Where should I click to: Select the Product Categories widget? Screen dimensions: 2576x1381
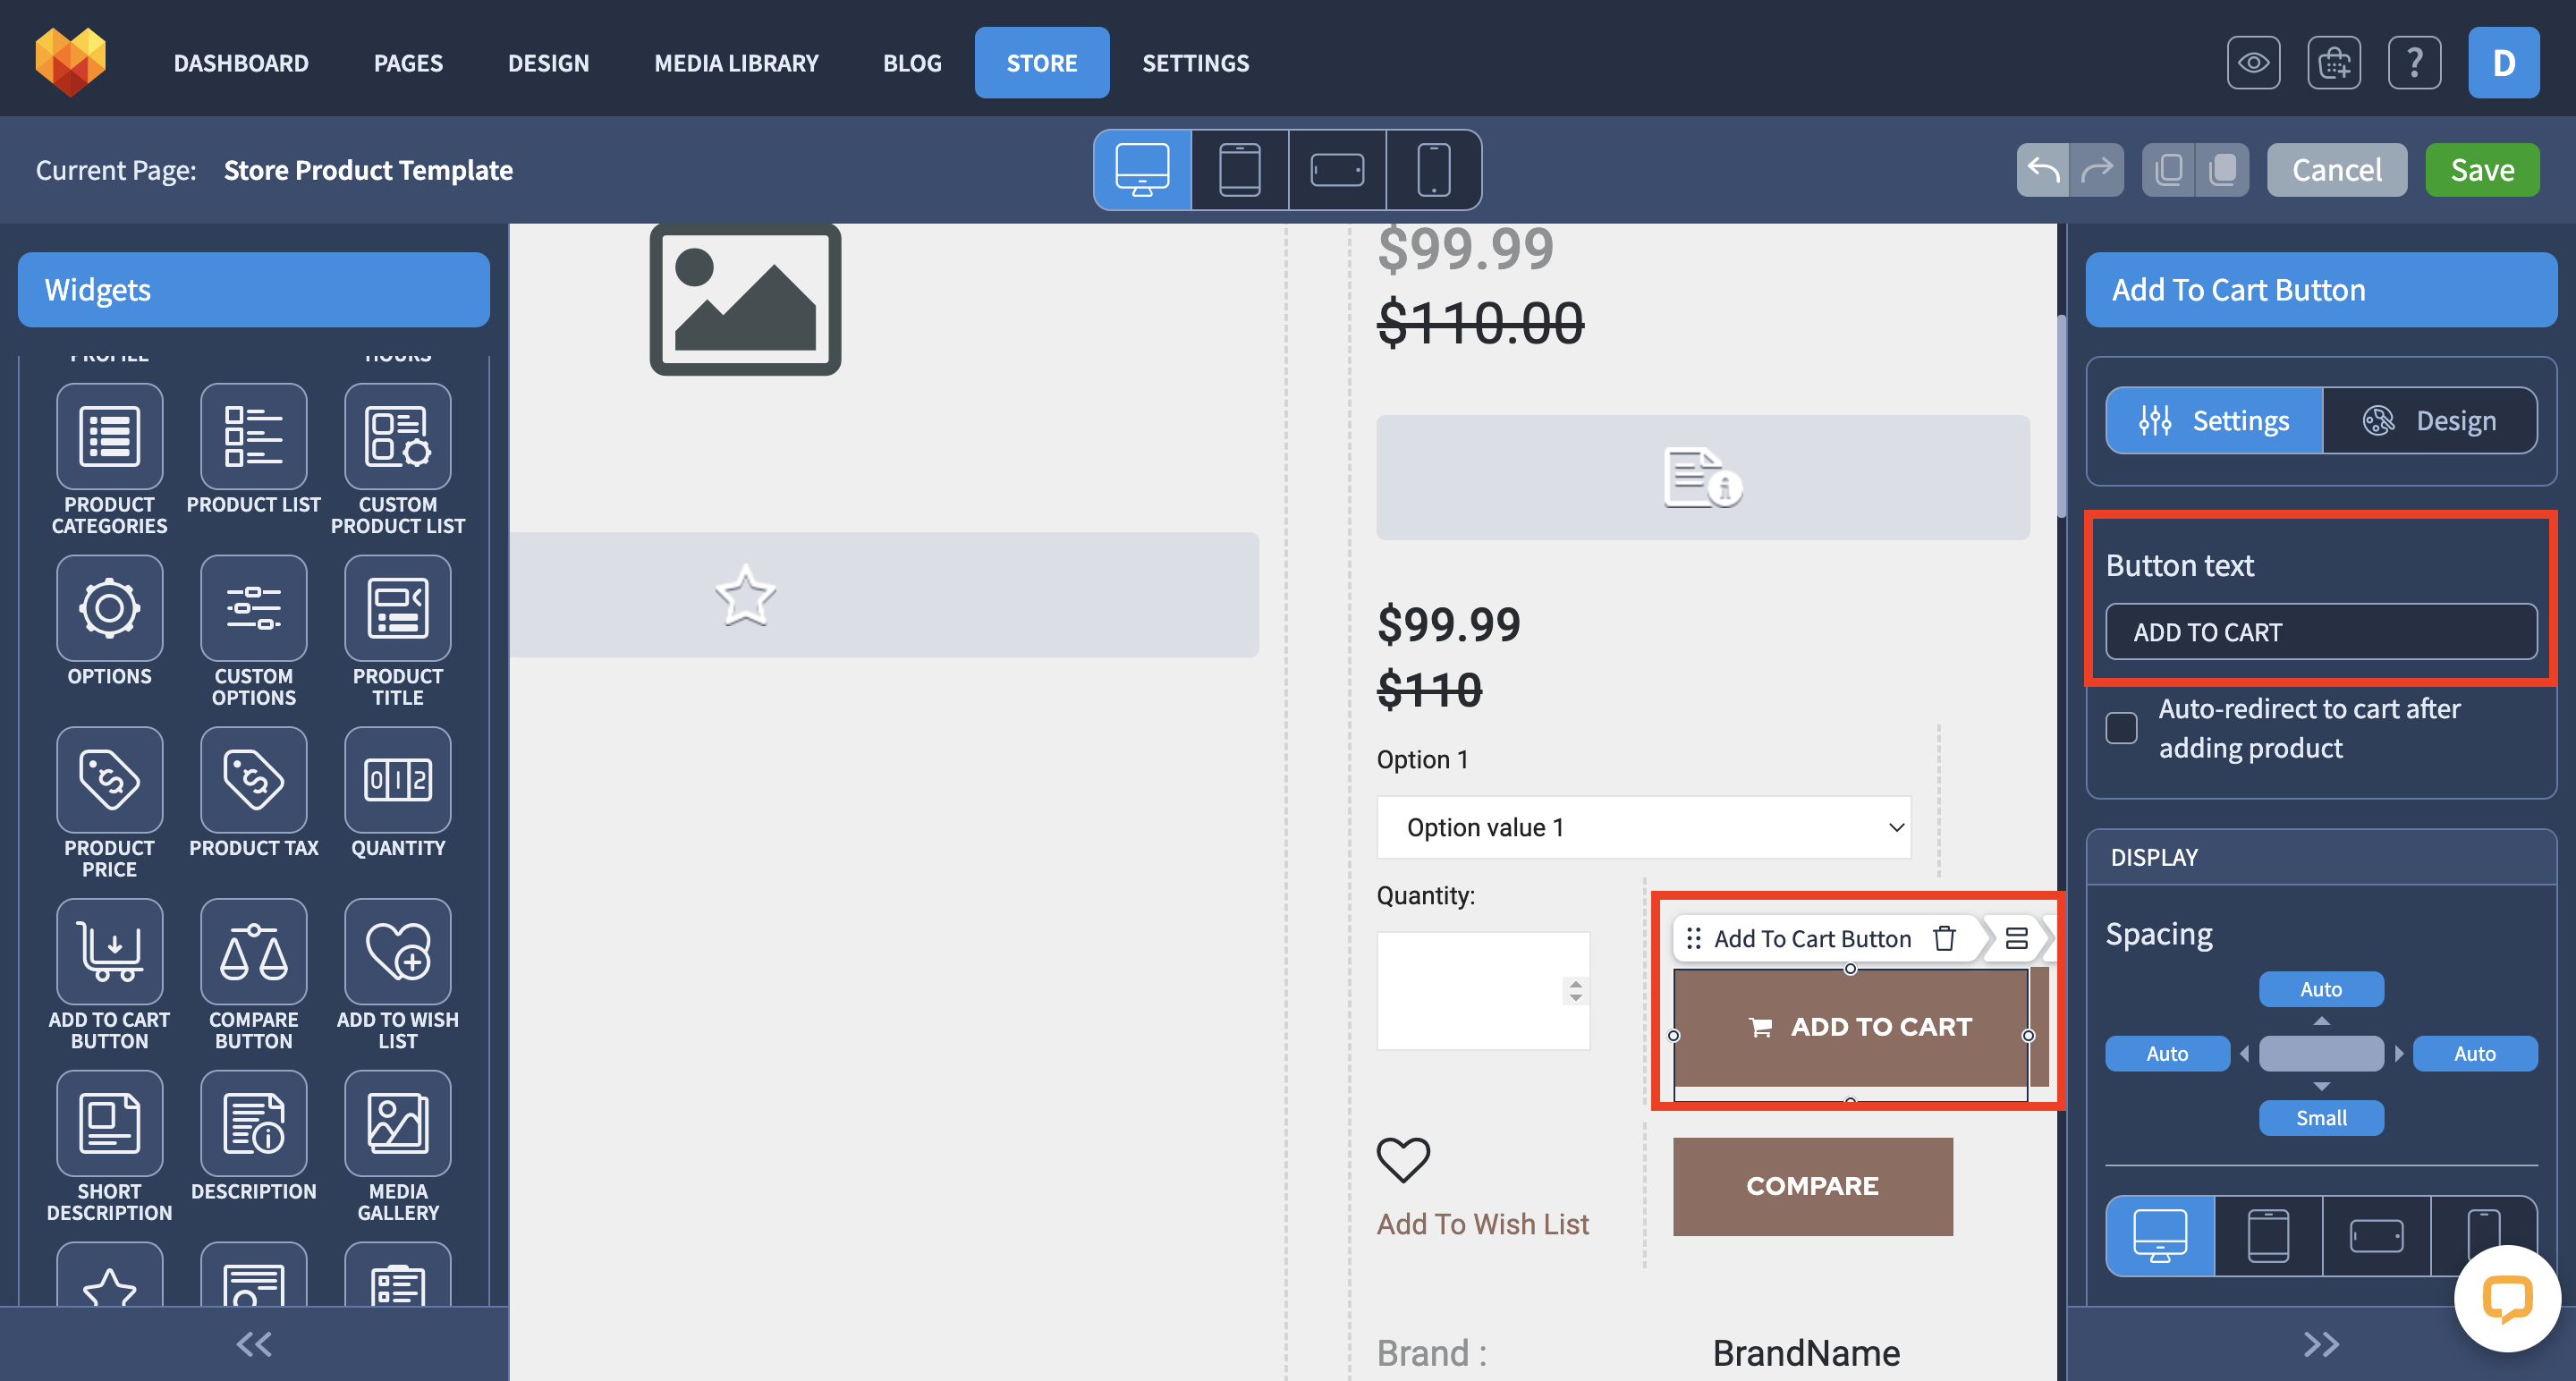click(x=109, y=437)
